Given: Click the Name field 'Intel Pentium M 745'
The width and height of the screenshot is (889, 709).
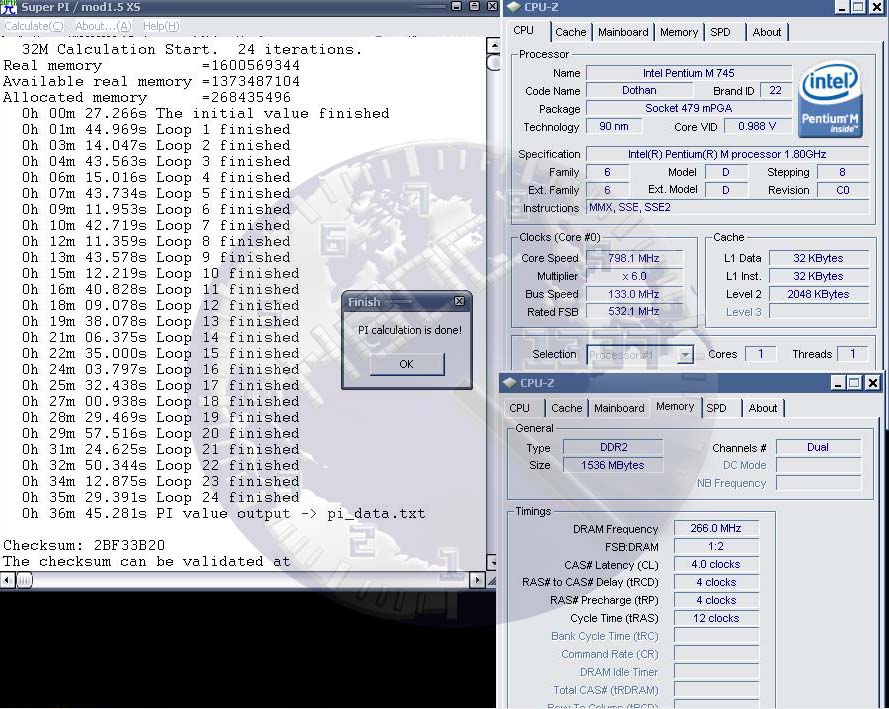Looking at the screenshot, I should tap(688, 73).
